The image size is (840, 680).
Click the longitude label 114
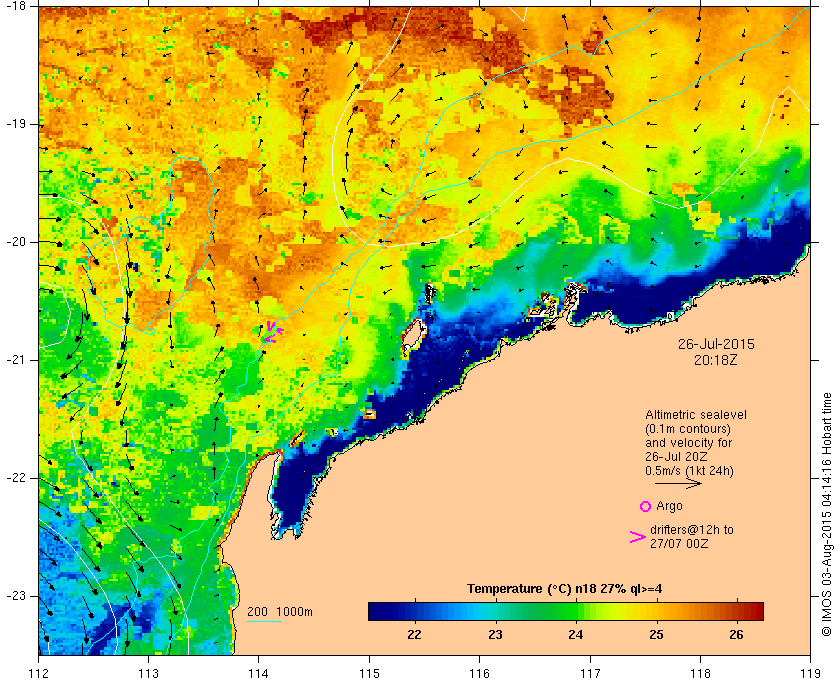pos(259,673)
